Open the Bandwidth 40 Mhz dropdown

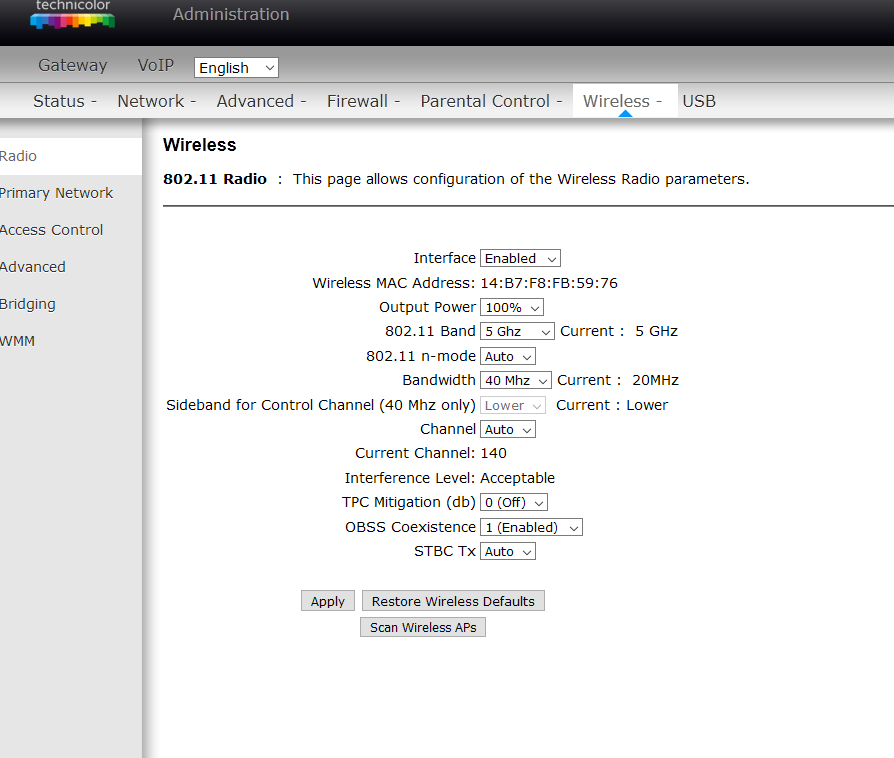pyautogui.click(x=515, y=380)
